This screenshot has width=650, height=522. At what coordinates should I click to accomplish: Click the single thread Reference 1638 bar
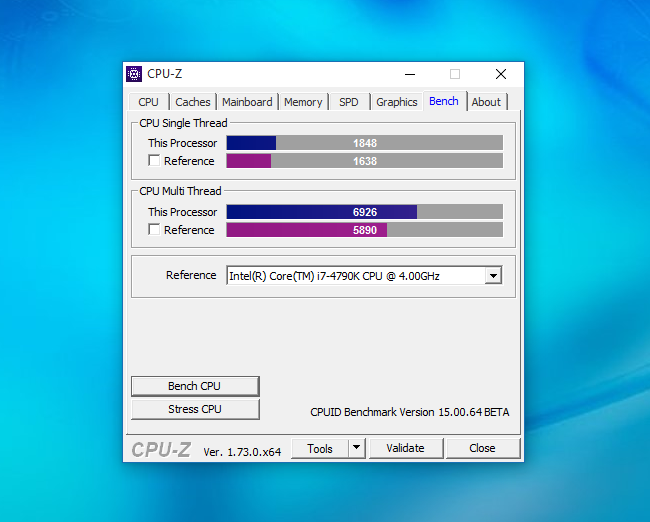tap(365, 161)
